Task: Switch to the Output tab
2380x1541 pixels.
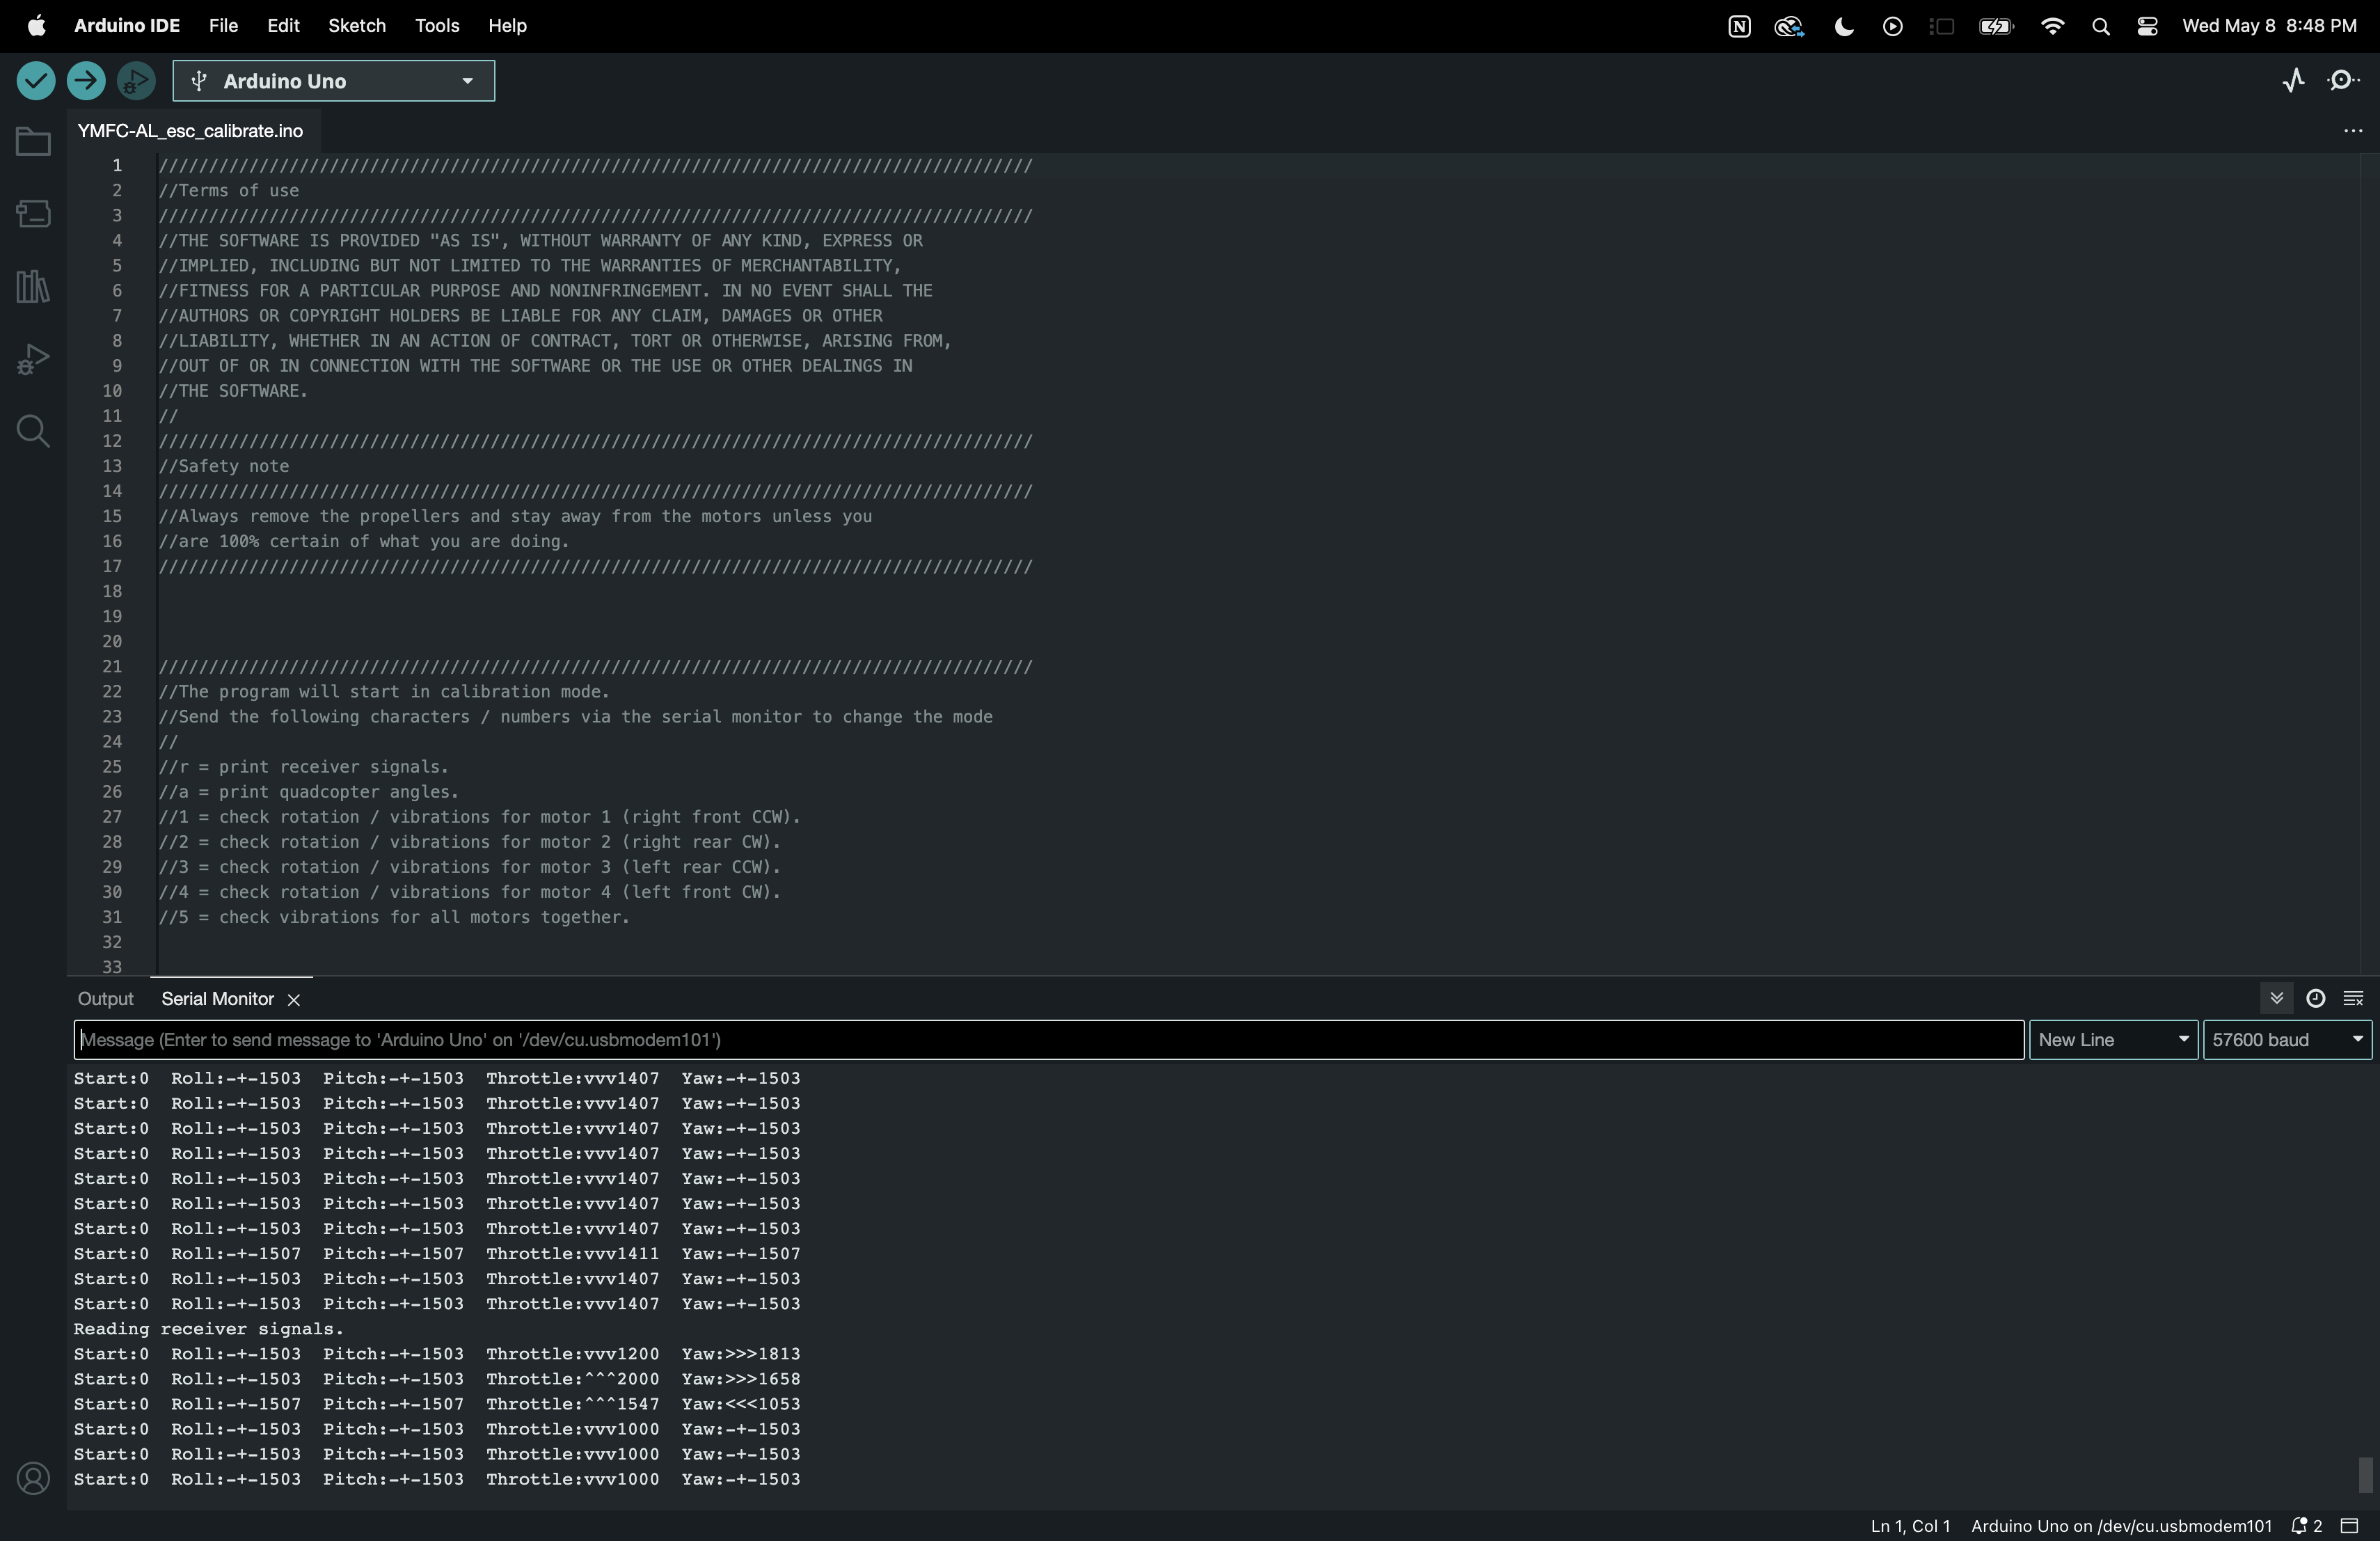Action: (105, 999)
